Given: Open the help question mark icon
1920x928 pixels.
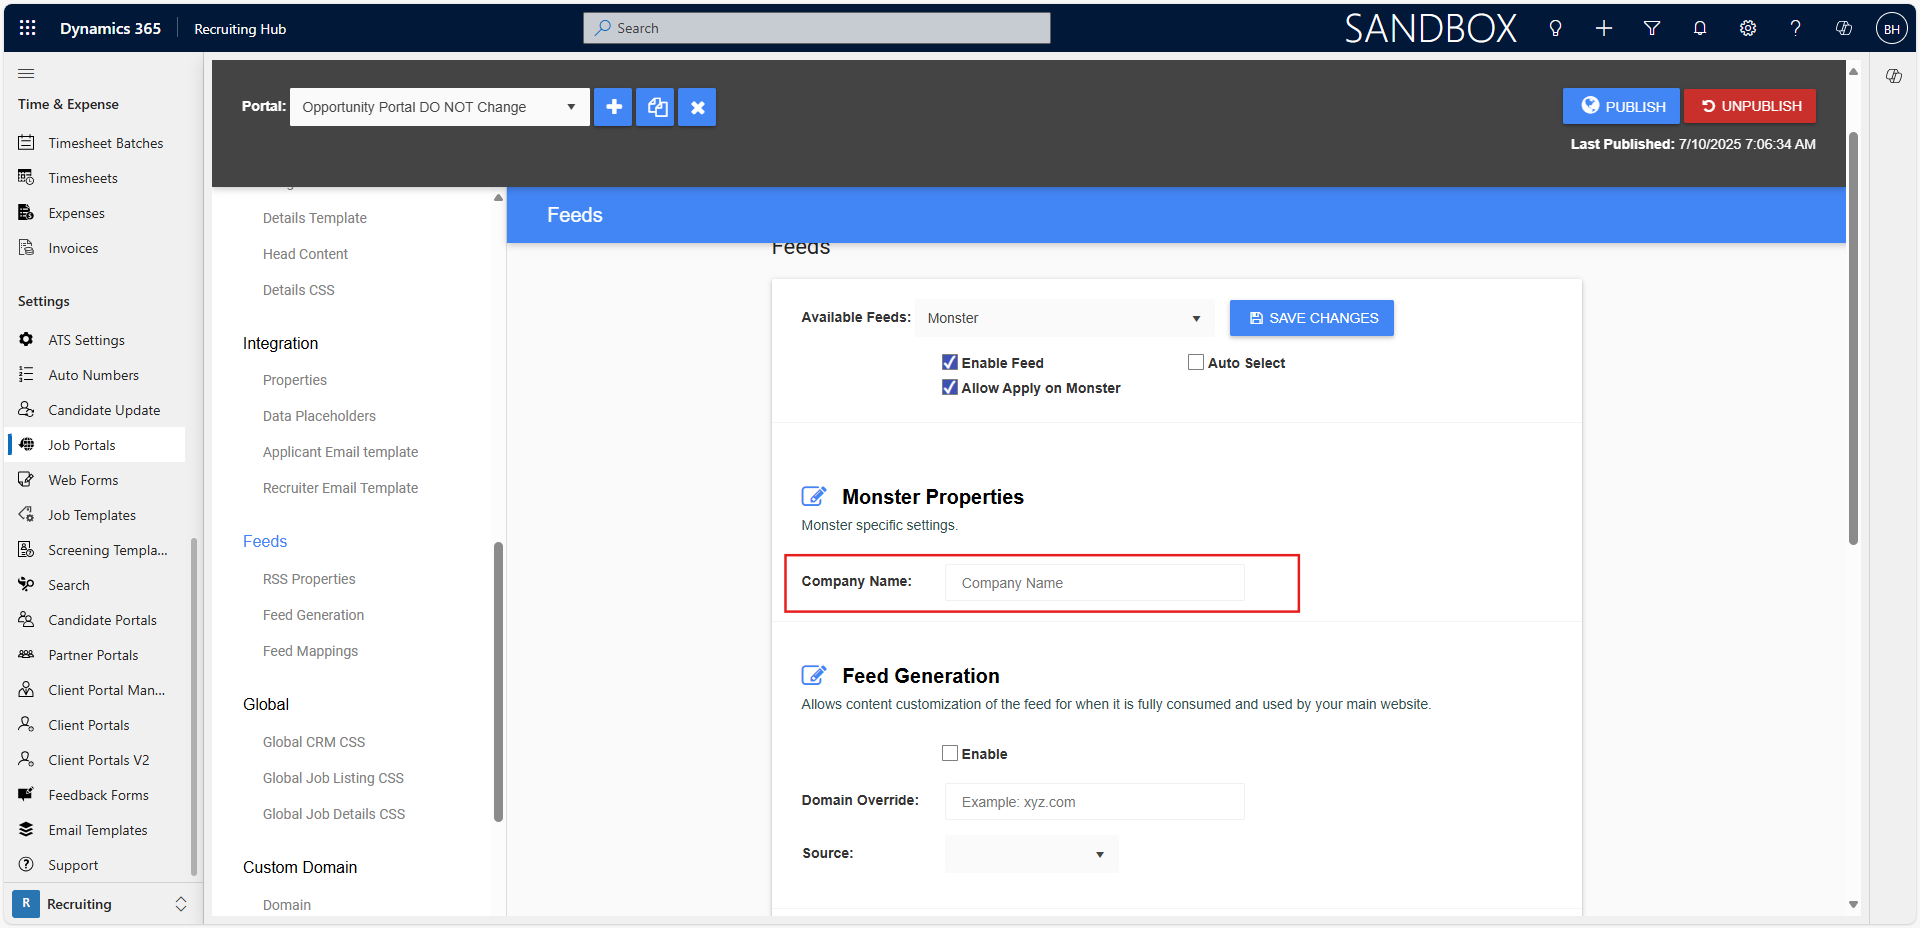Looking at the screenshot, I should click(1796, 28).
